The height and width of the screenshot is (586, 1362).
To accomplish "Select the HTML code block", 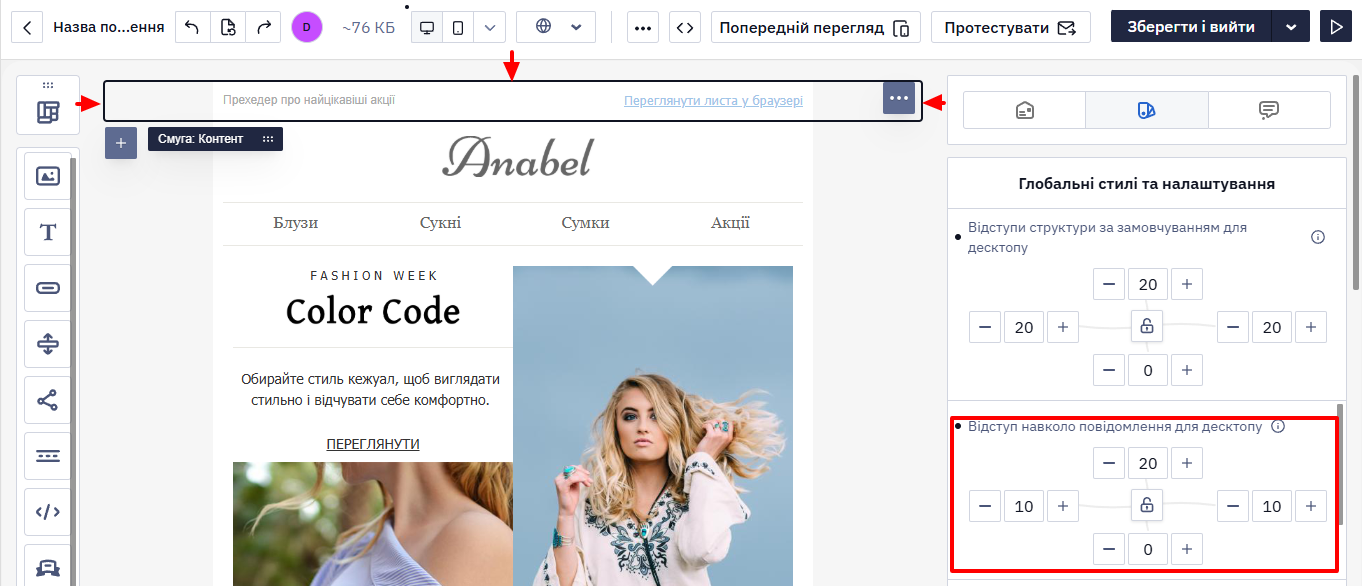I will [x=48, y=512].
